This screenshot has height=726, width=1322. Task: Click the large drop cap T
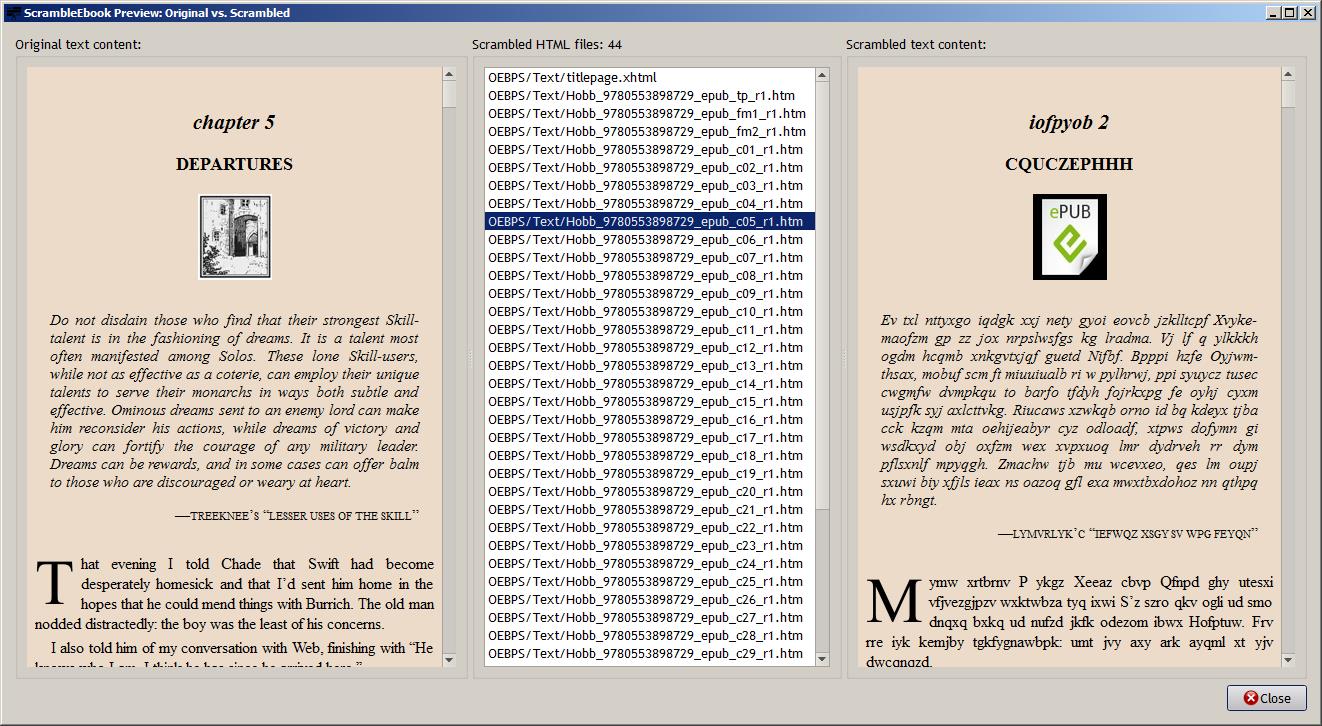(54, 584)
